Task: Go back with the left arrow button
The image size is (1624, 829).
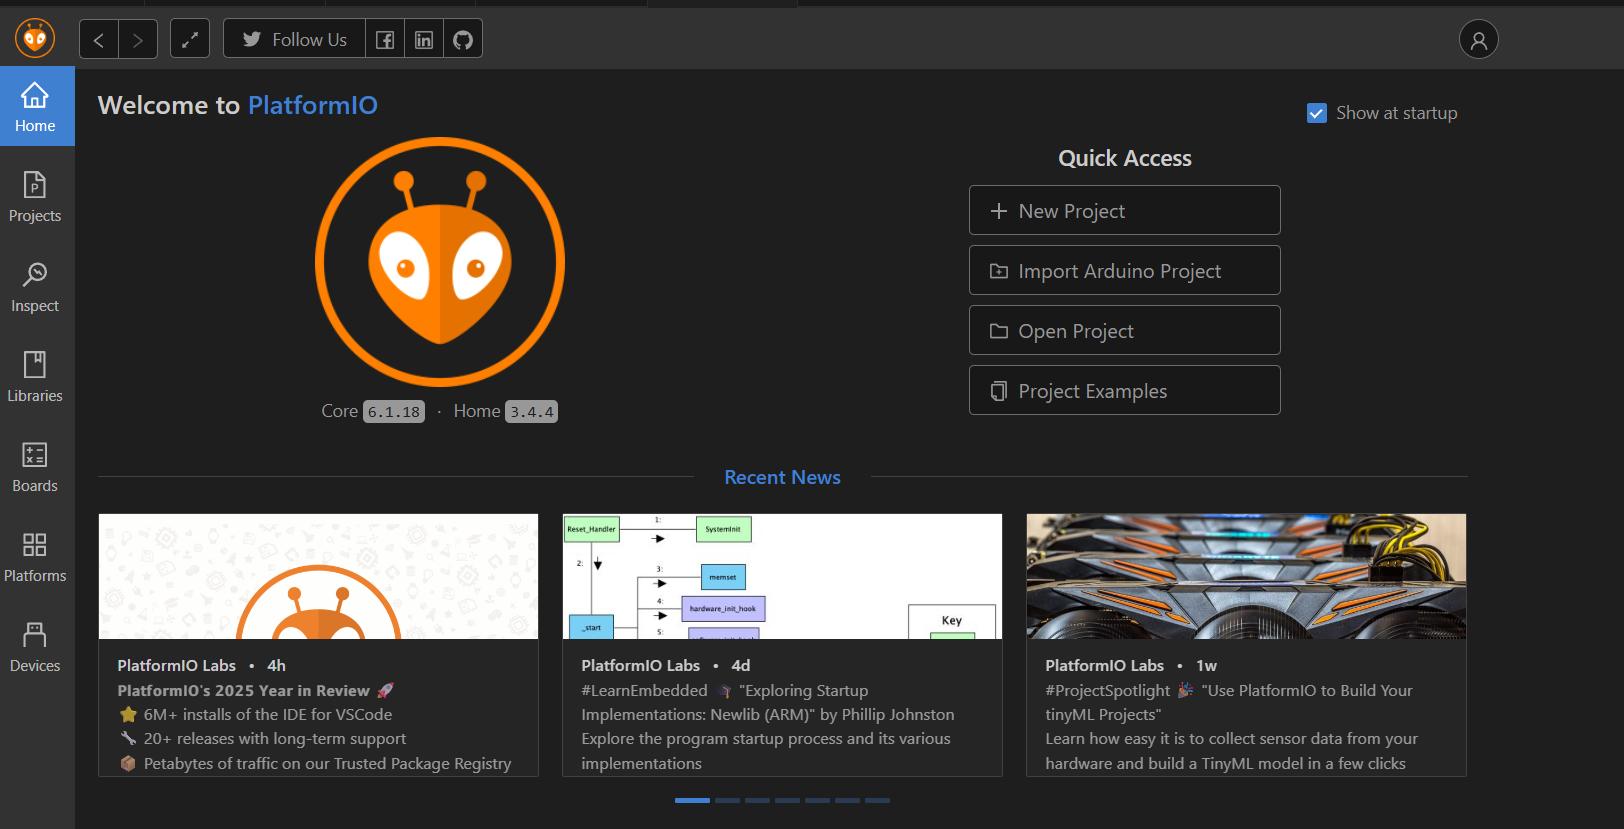Action: click(99, 39)
